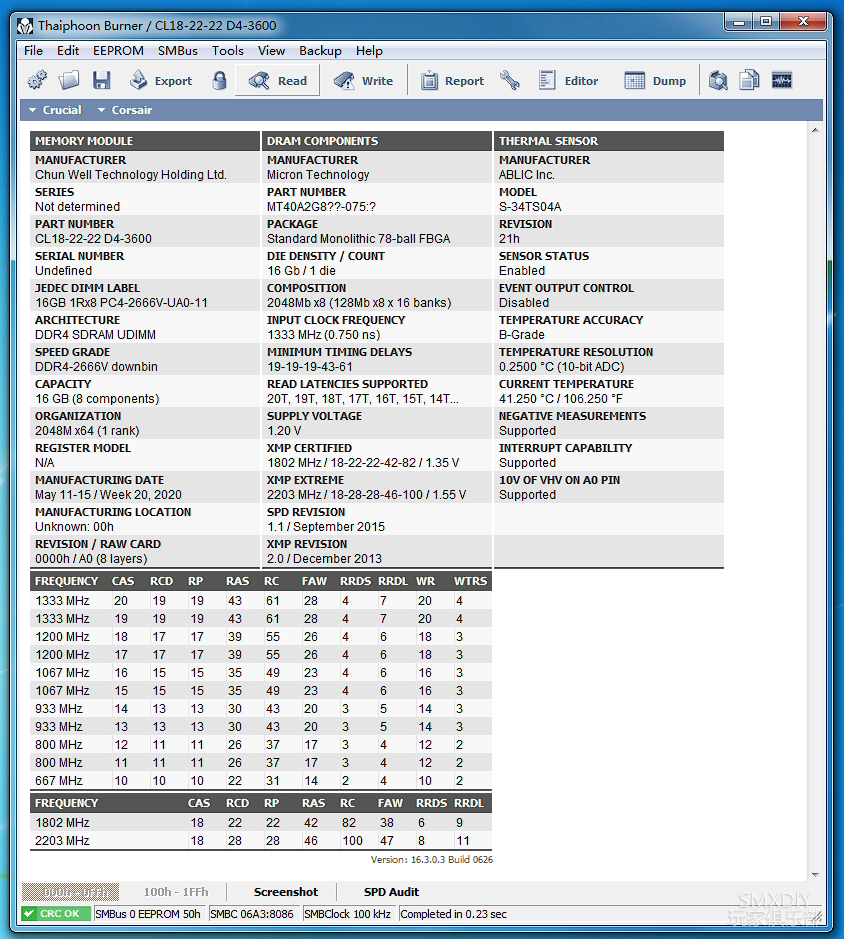The height and width of the screenshot is (939, 844).
Task: Click 'Completed in 0.23 sec' status text
Action: click(453, 914)
